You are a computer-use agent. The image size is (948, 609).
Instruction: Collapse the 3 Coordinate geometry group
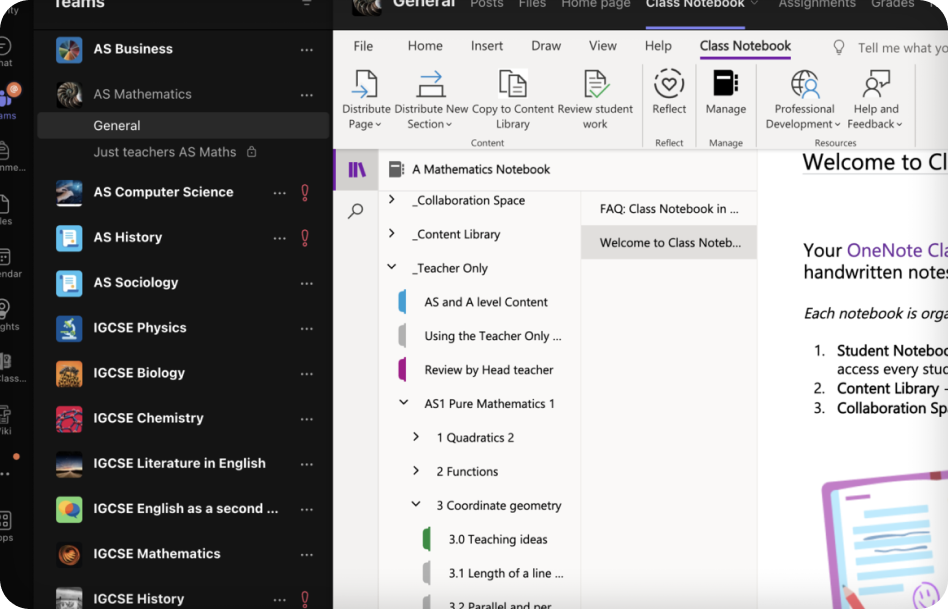click(x=416, y=504)
